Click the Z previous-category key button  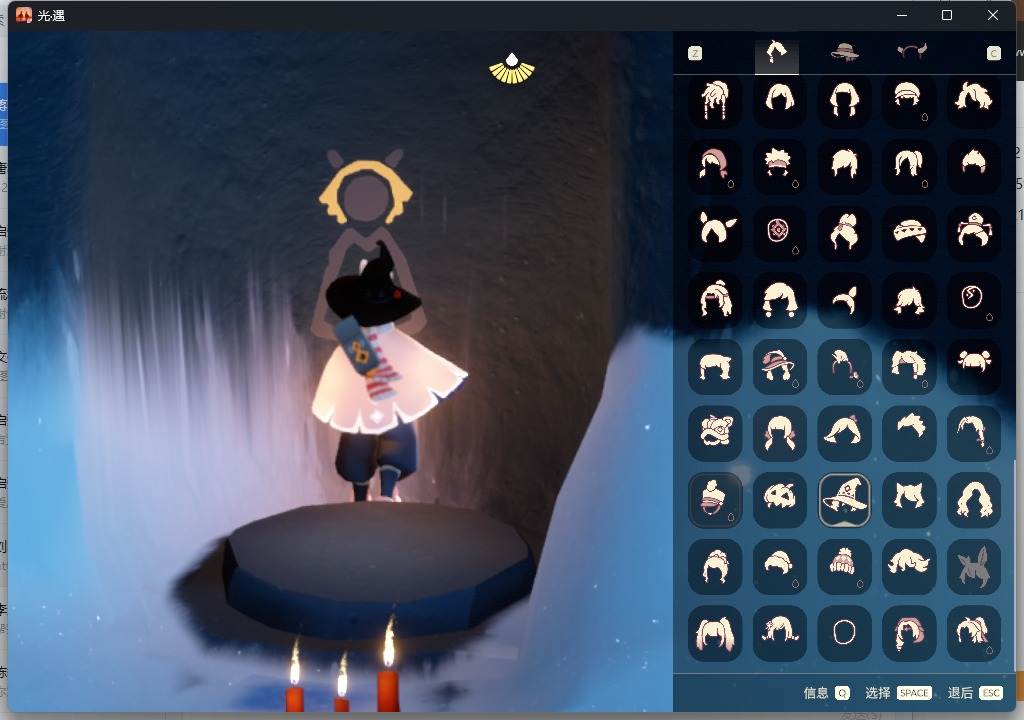tap(695, 54)
